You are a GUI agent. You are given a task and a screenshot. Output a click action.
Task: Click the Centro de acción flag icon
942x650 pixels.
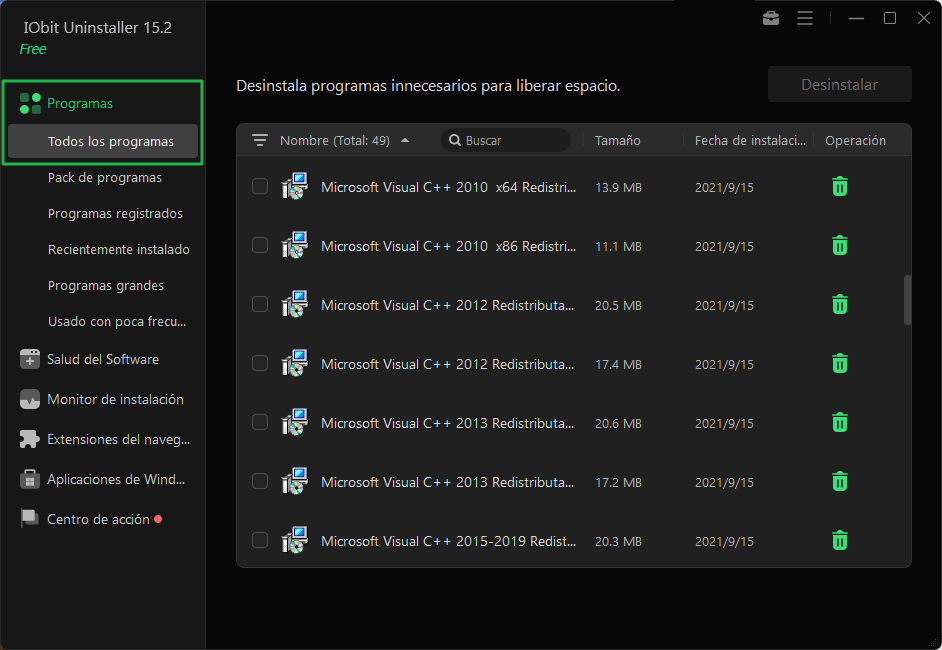coord(29,518)
